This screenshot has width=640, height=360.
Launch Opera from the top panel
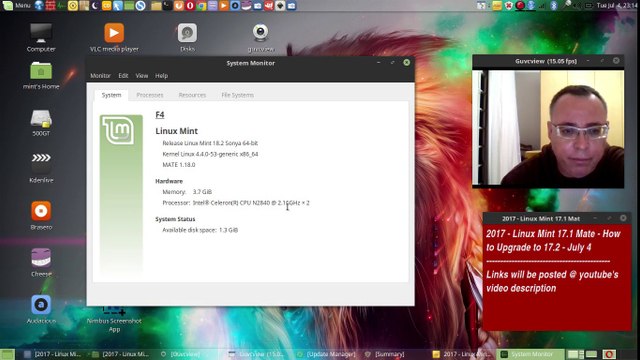(x=190, y=5)
